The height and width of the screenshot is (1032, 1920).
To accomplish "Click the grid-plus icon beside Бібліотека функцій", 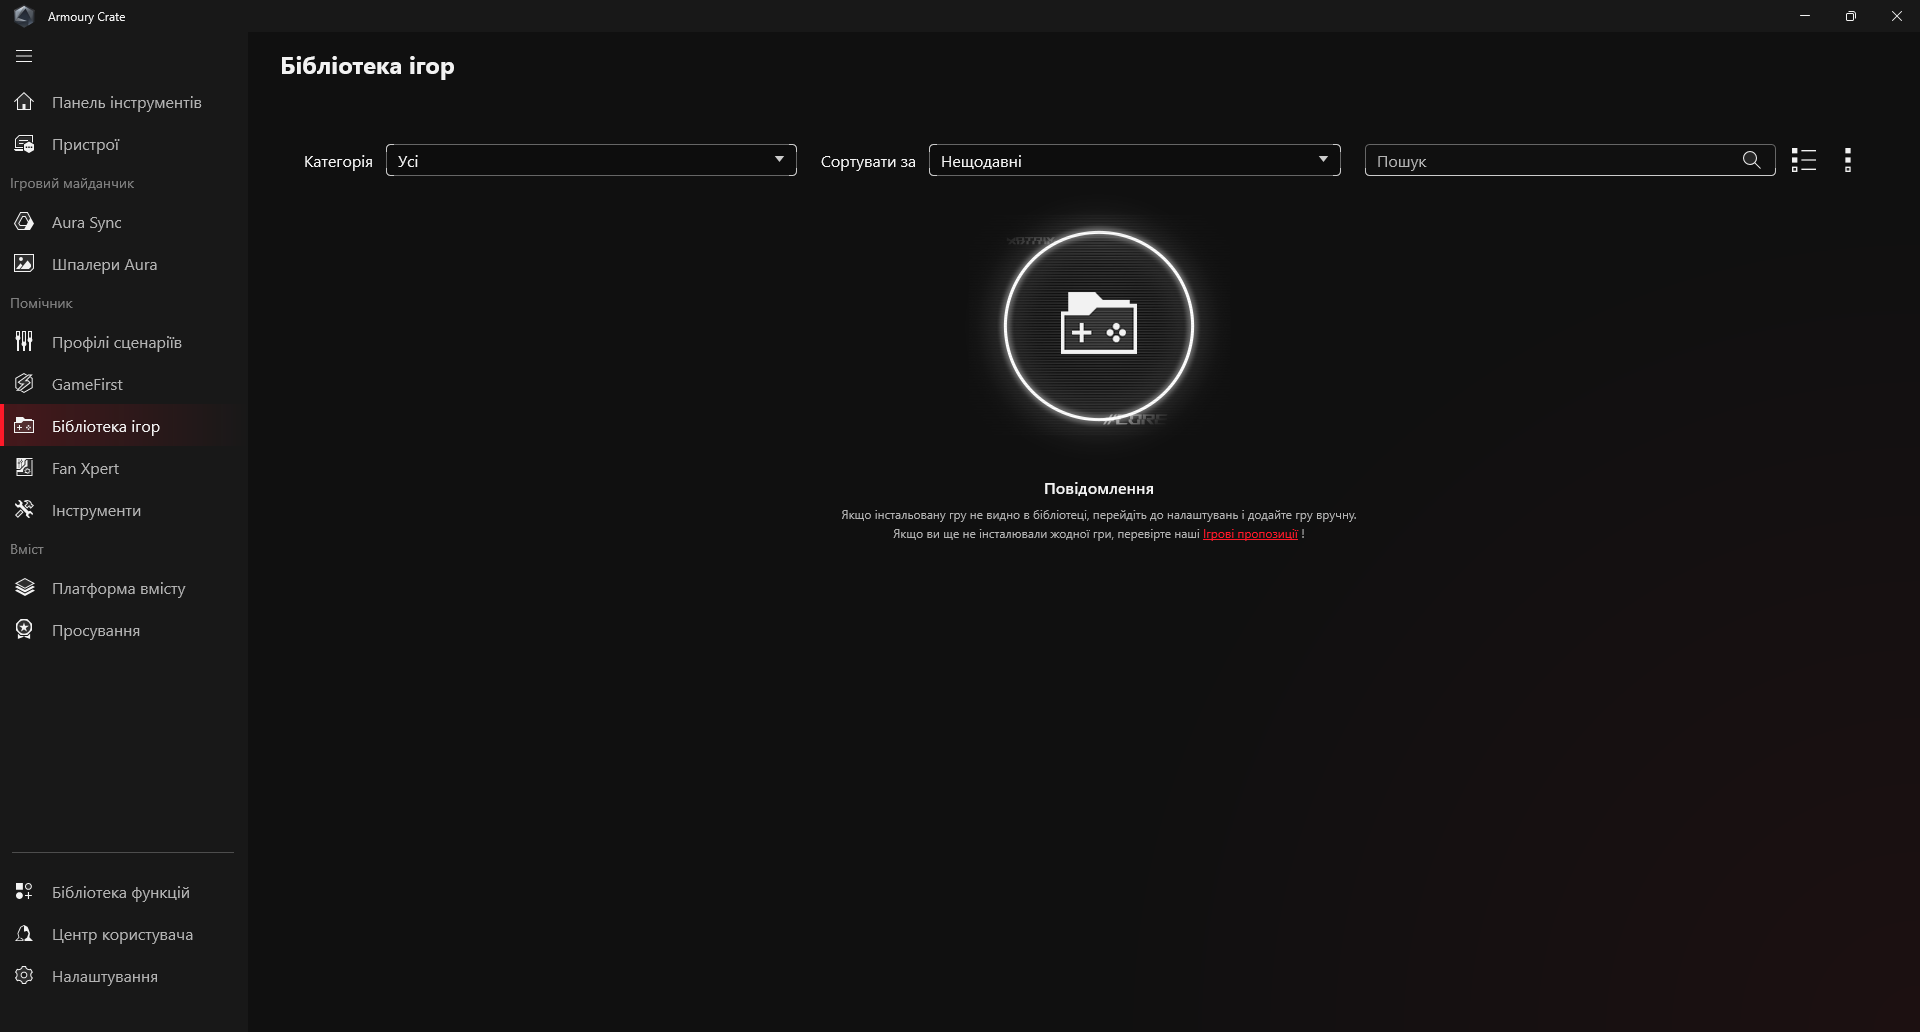I will point(24,892).
